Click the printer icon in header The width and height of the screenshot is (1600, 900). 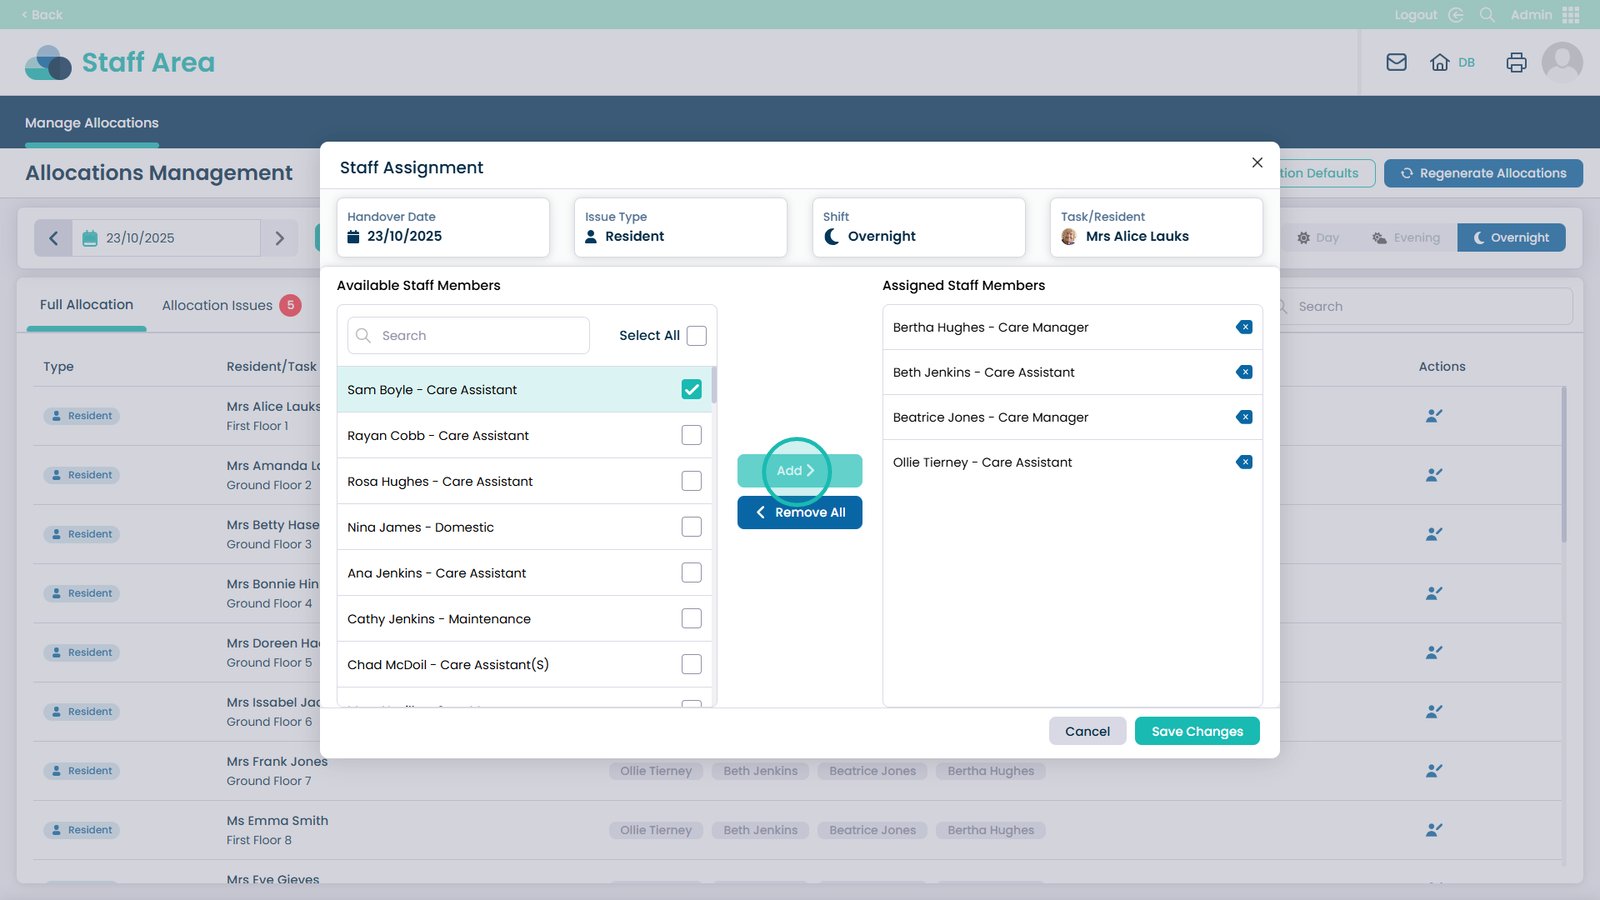[x=1516, y=62]
